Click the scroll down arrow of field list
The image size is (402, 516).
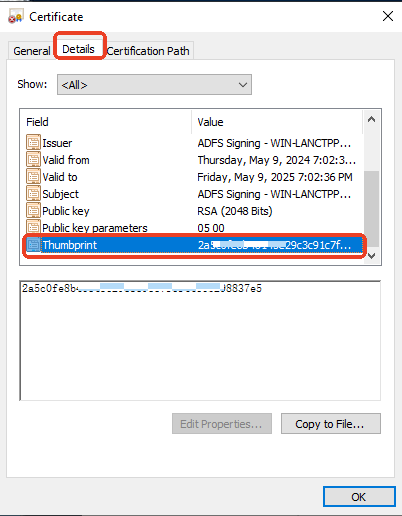(371, 256)
